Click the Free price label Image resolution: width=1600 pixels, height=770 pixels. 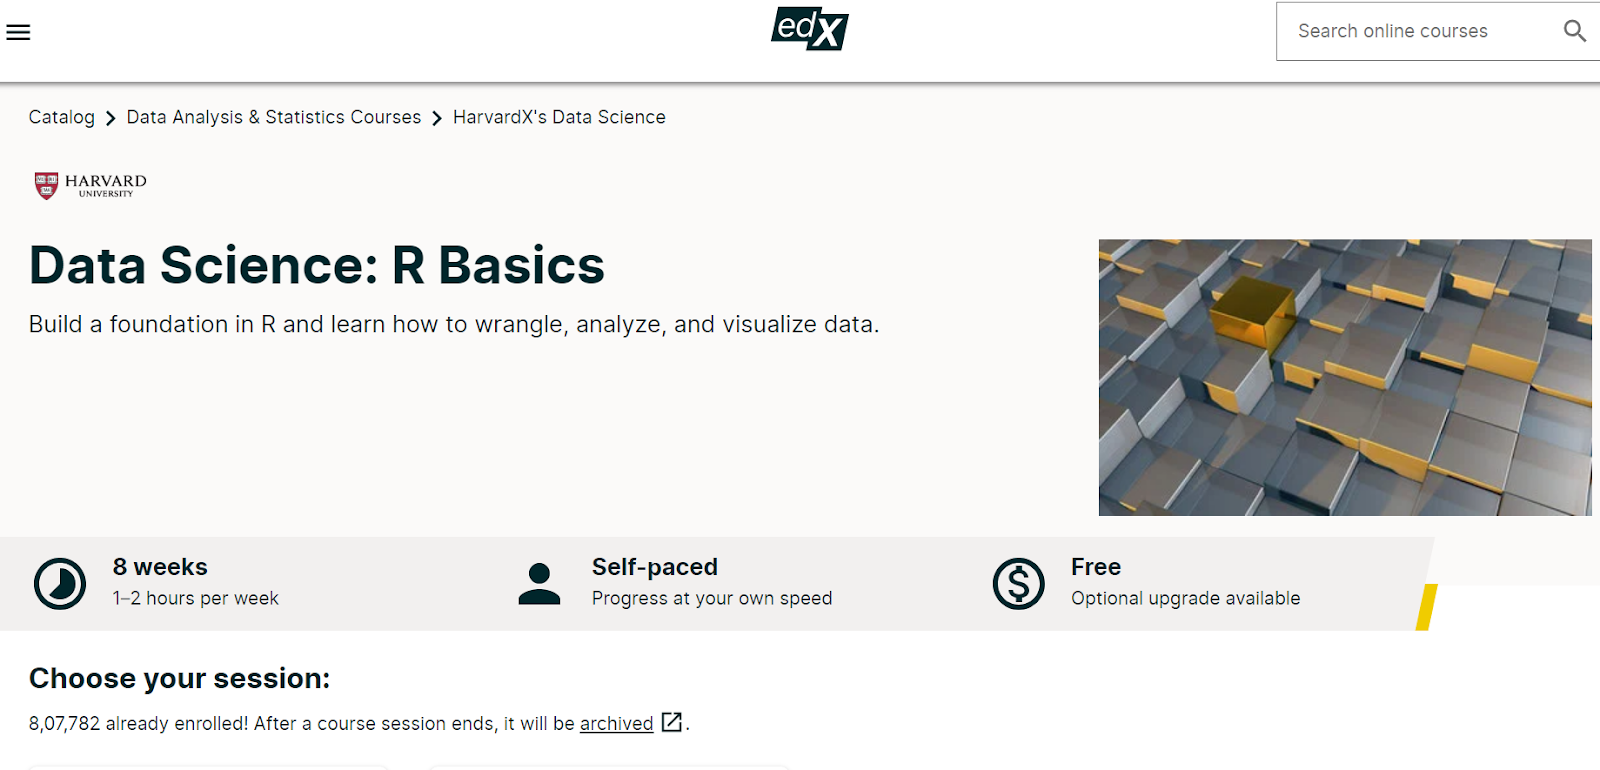1095,567
